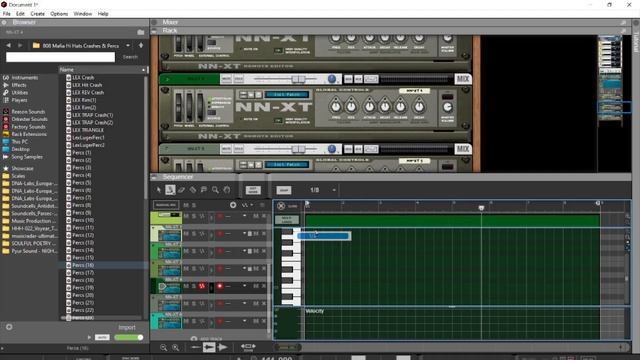Click the Snap button in sequencer toolbar

coord(284,190)
